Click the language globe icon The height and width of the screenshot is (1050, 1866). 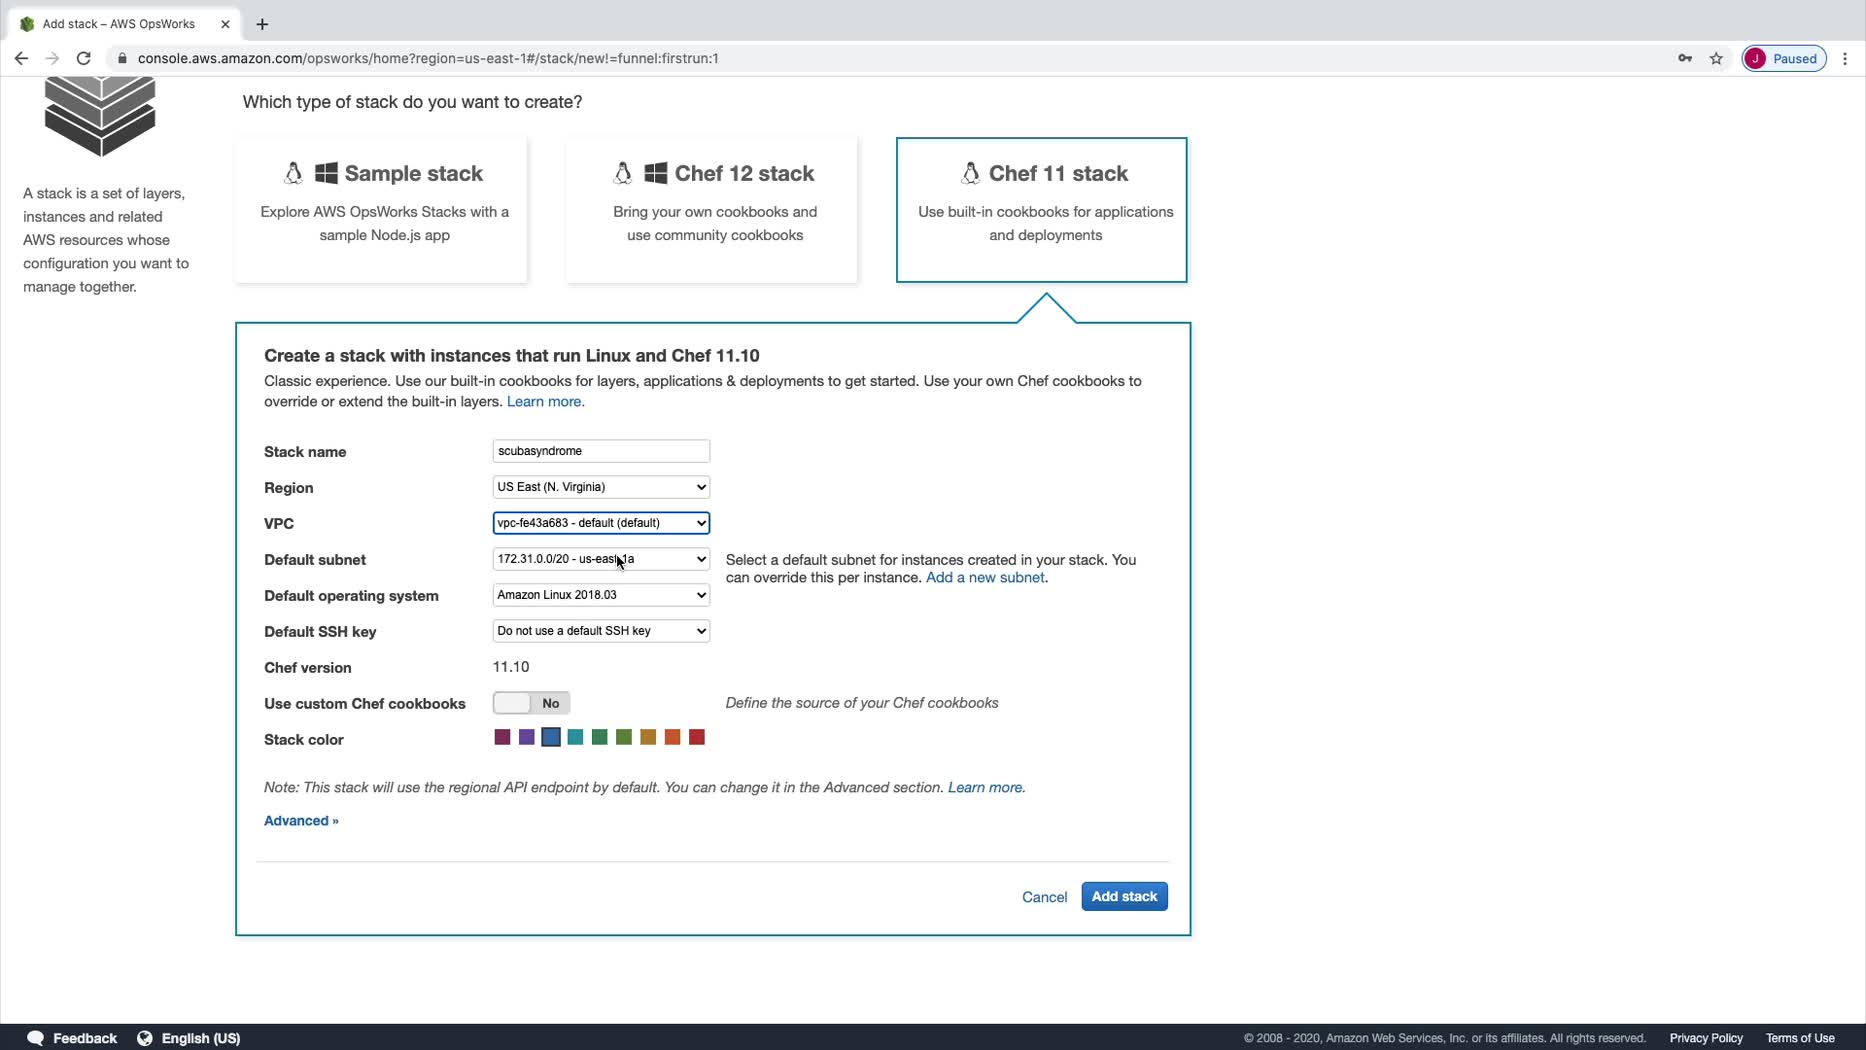145,1038
